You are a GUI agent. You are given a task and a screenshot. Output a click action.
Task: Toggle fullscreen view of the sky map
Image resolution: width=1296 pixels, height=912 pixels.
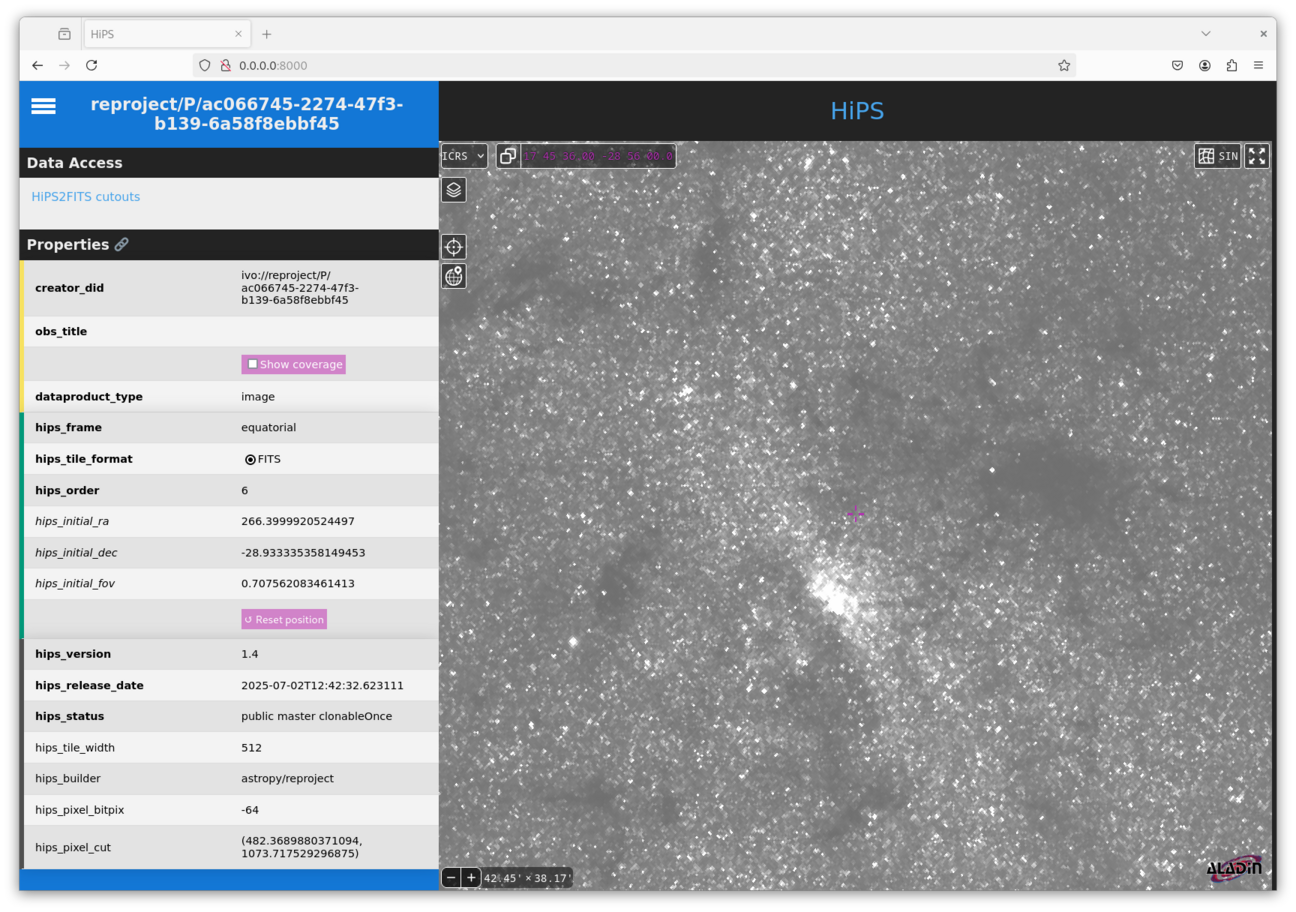(1257, 156)
